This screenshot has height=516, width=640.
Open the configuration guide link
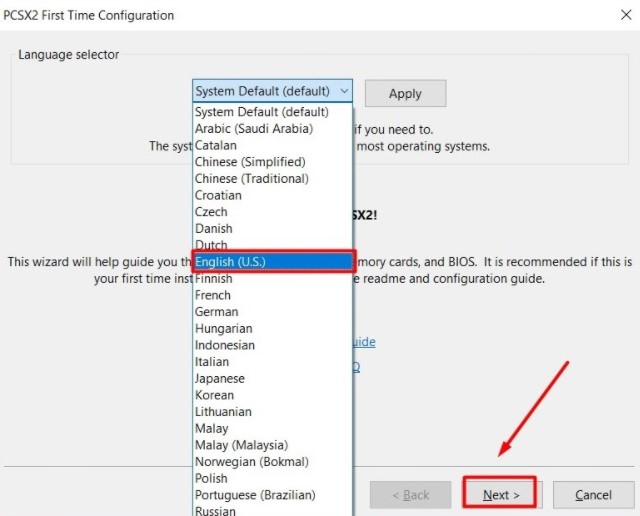tap(365, 342)
